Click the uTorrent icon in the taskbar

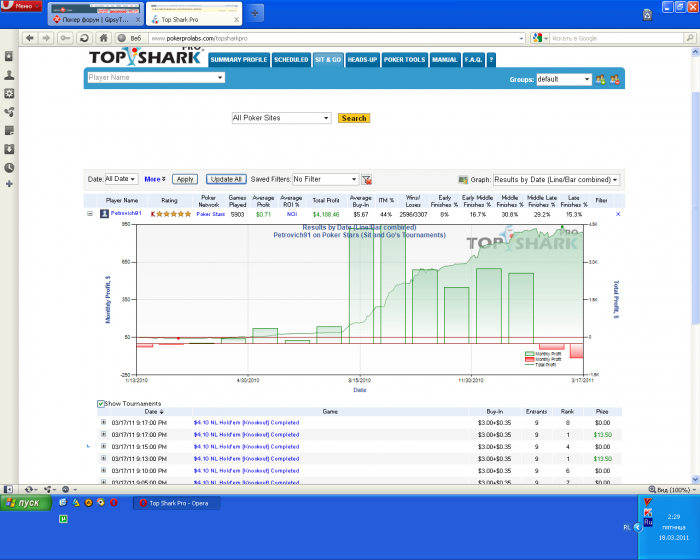[63, 519]
